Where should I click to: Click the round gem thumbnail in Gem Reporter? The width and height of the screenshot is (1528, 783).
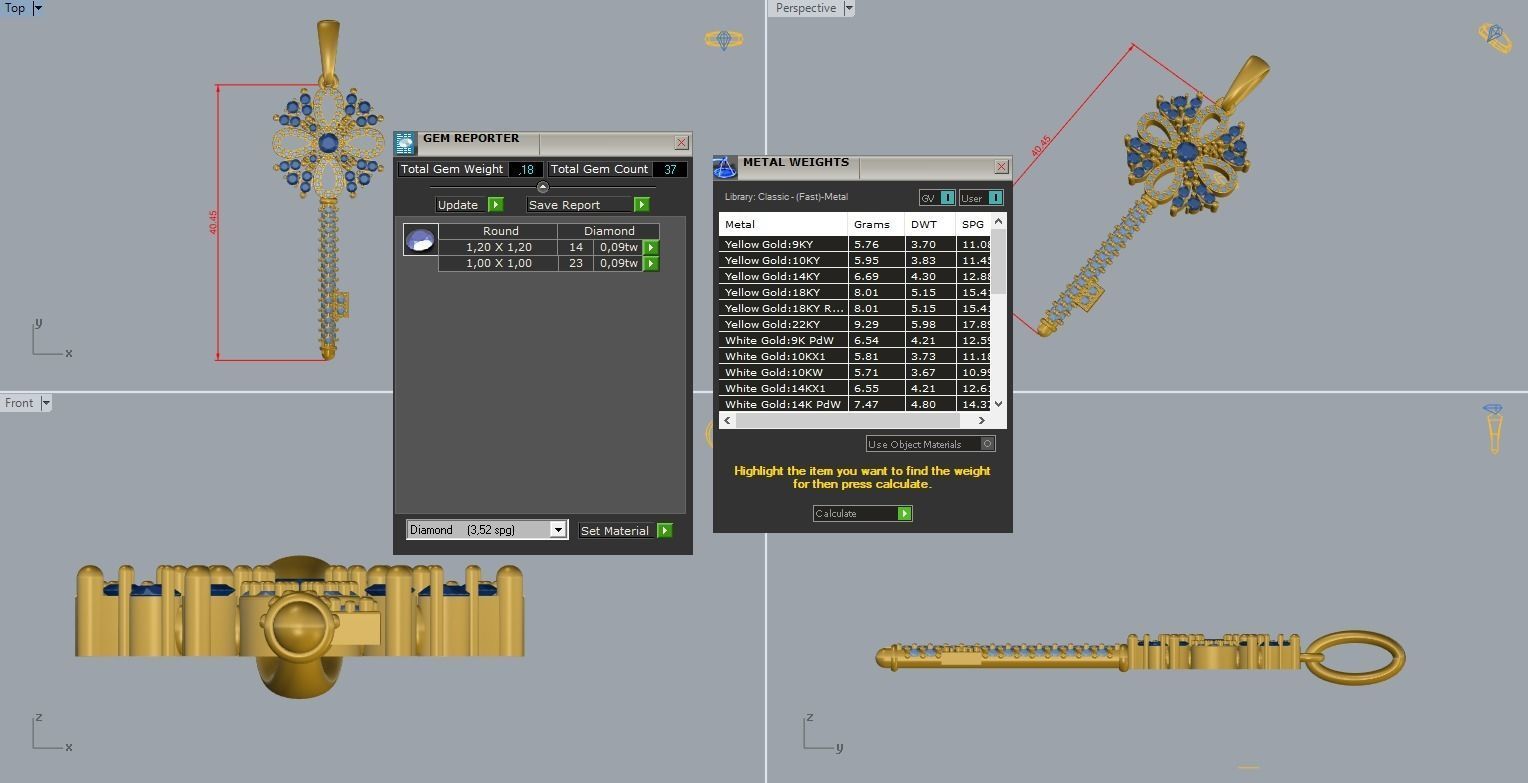pyautogui.click(x=420, y=240)
